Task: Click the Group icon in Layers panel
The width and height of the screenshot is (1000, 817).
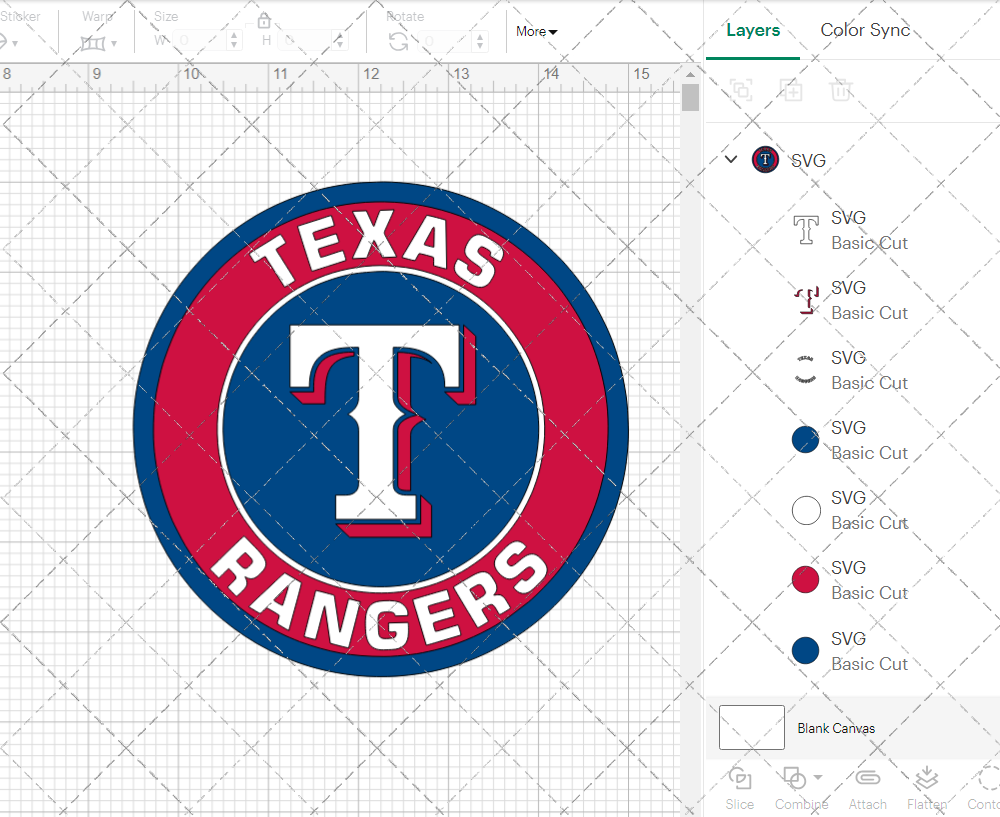Action: point(741,91)
